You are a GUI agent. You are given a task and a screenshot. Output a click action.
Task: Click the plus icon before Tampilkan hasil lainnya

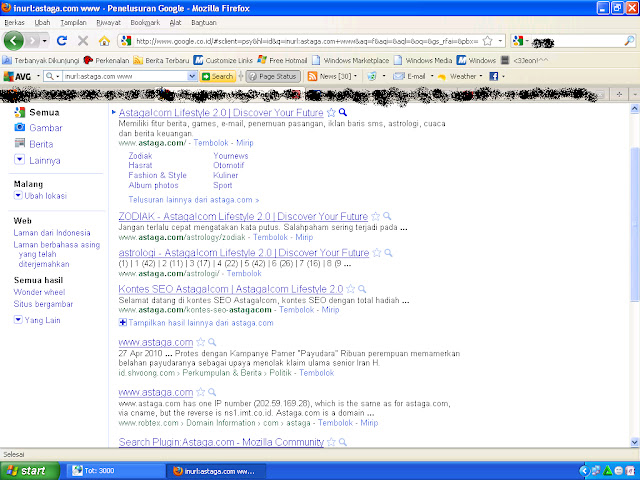[122, 323]
